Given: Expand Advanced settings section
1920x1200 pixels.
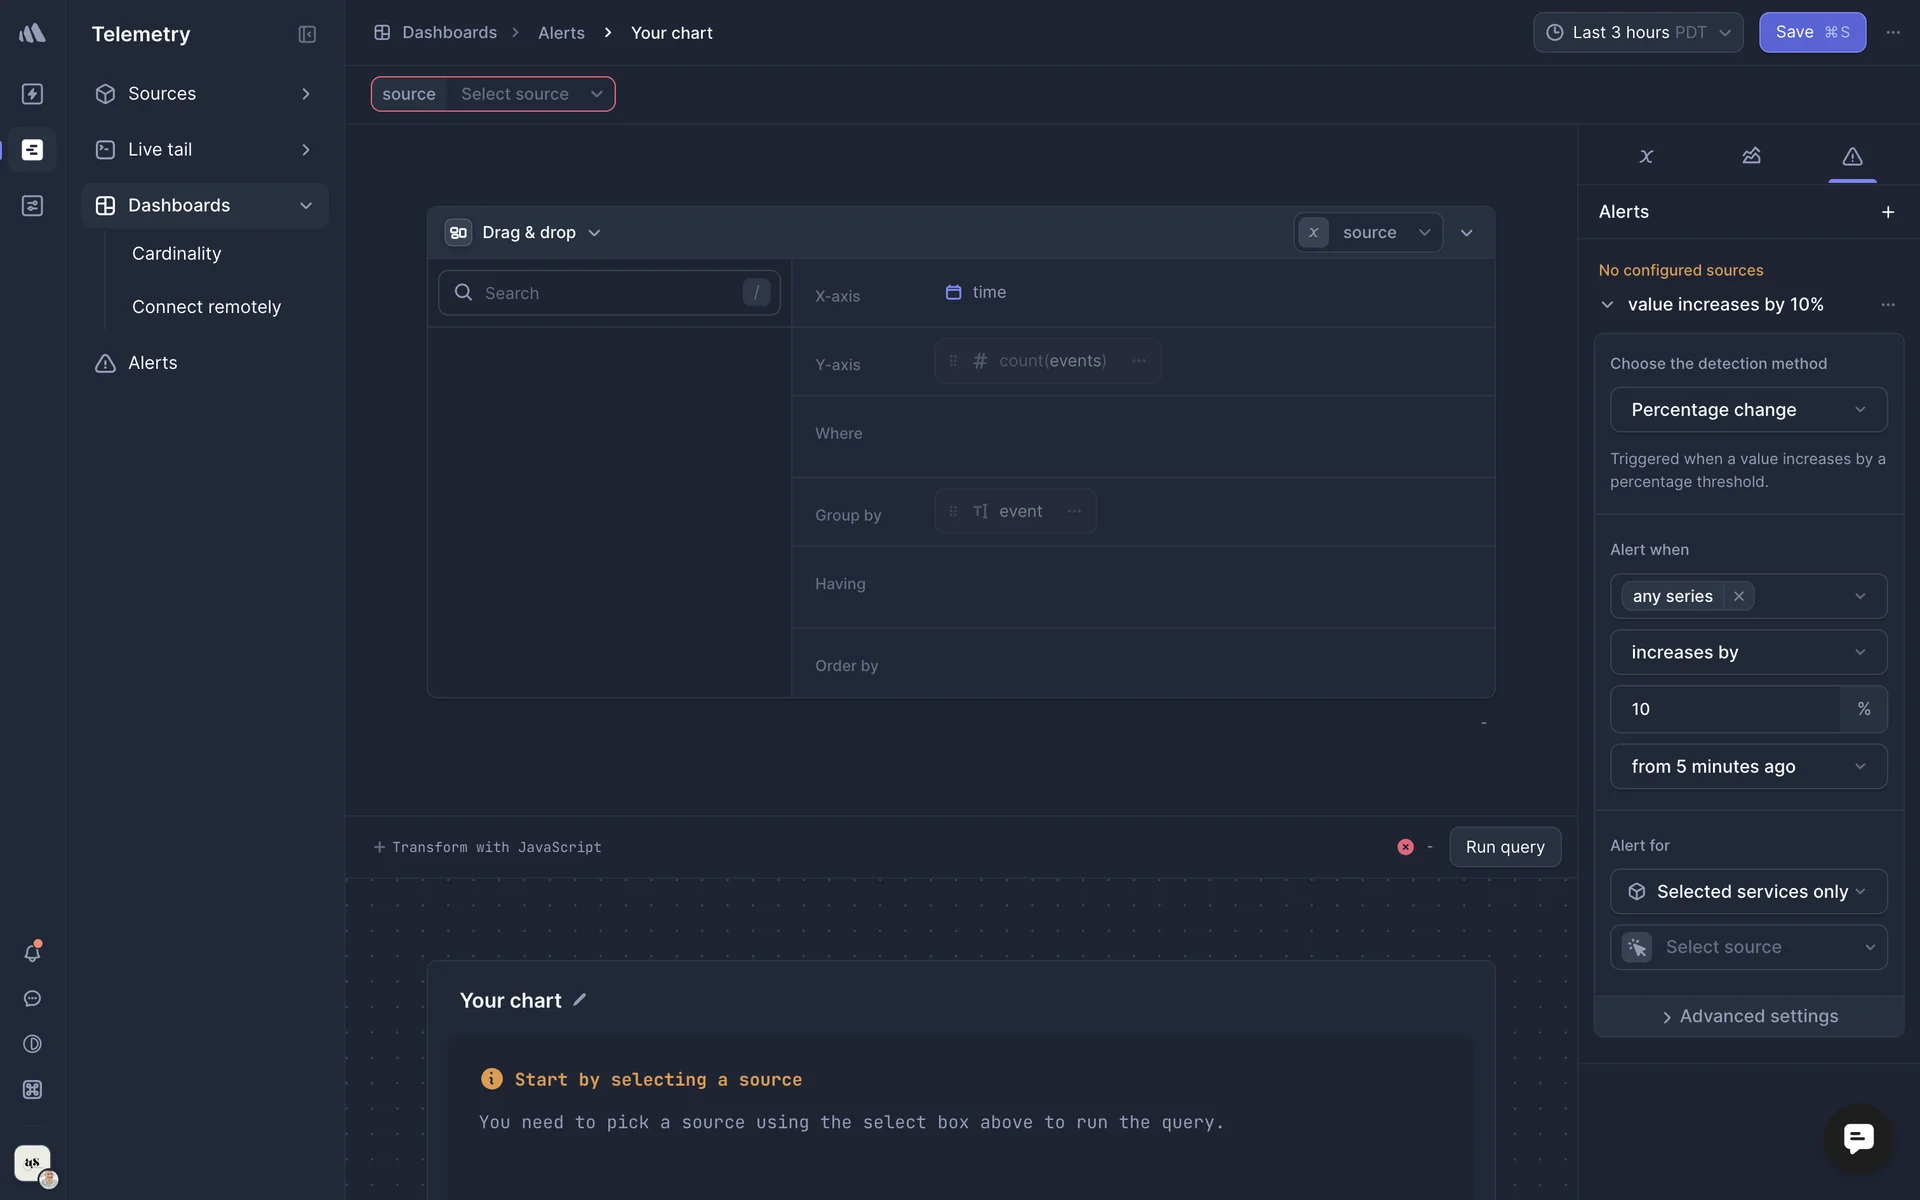Looking at the screenshot, I should click(x=1749, y=1016).
